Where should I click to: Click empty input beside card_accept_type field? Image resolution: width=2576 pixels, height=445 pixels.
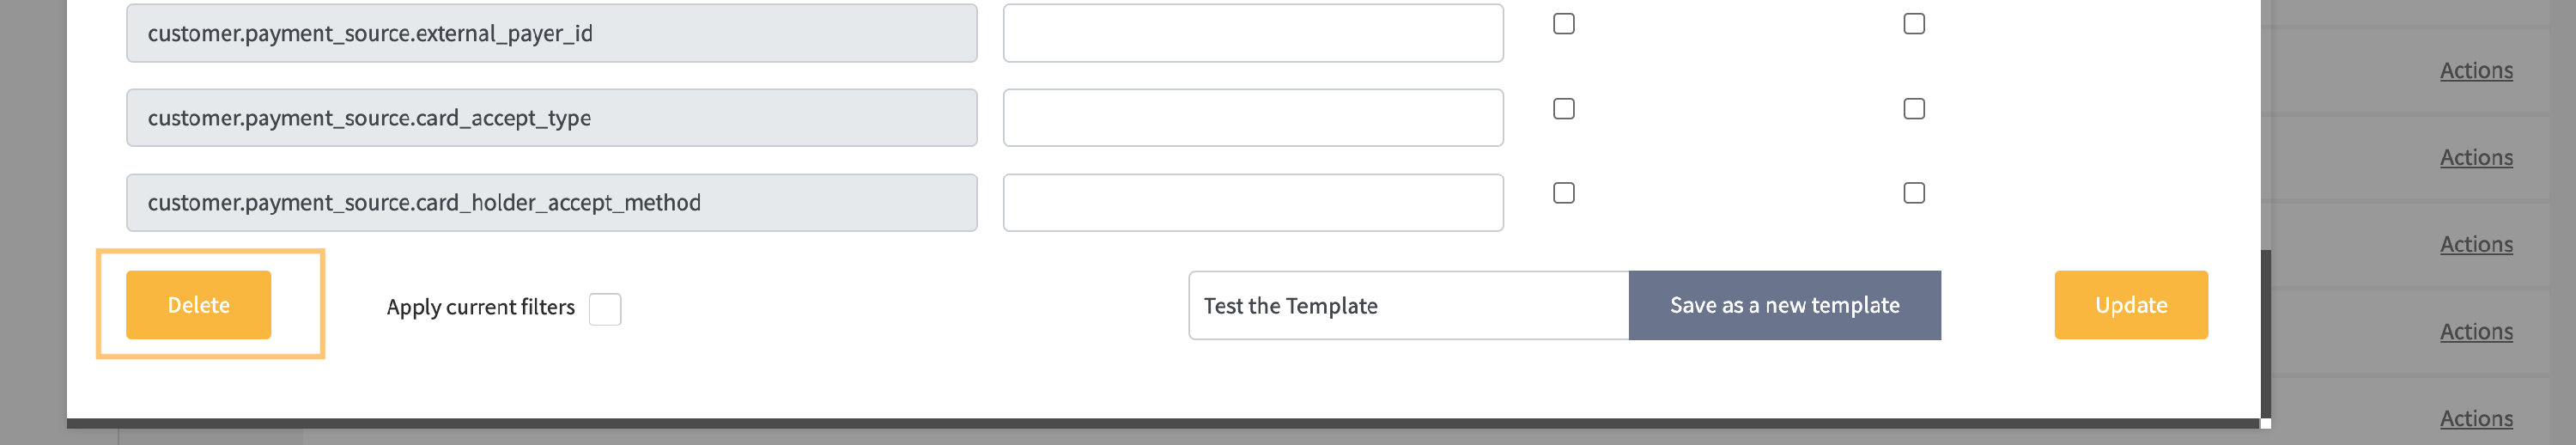(1253, 118)
